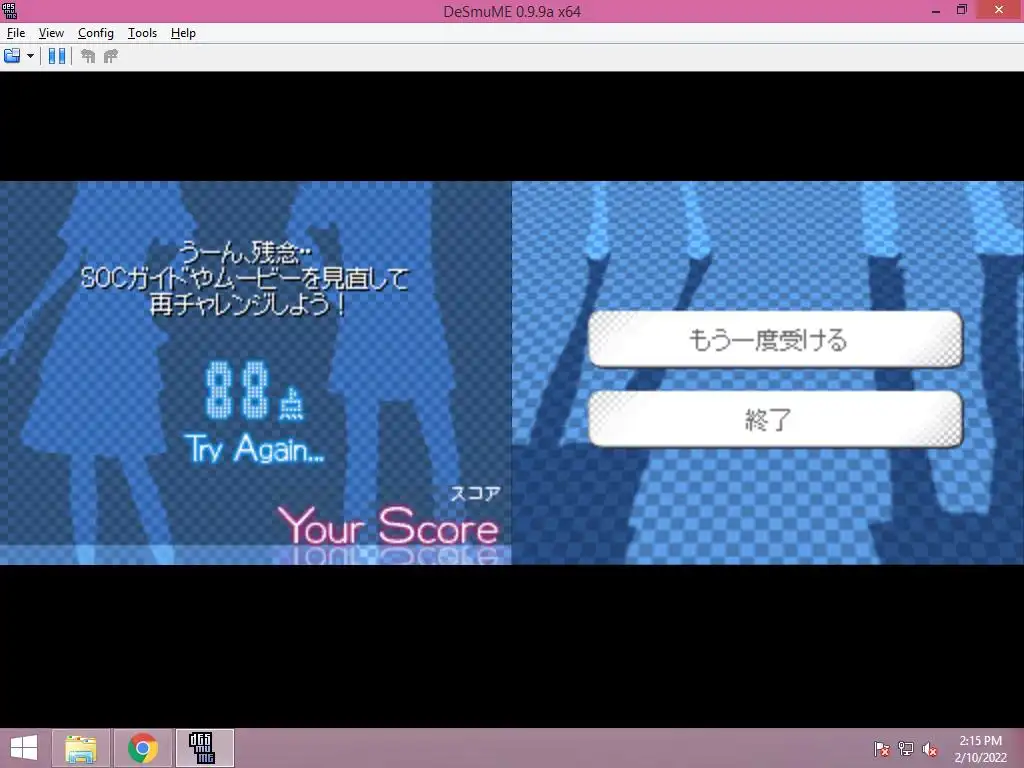
Task: Select the DeSmuME taskbar icon
Action: pos(204,748)
